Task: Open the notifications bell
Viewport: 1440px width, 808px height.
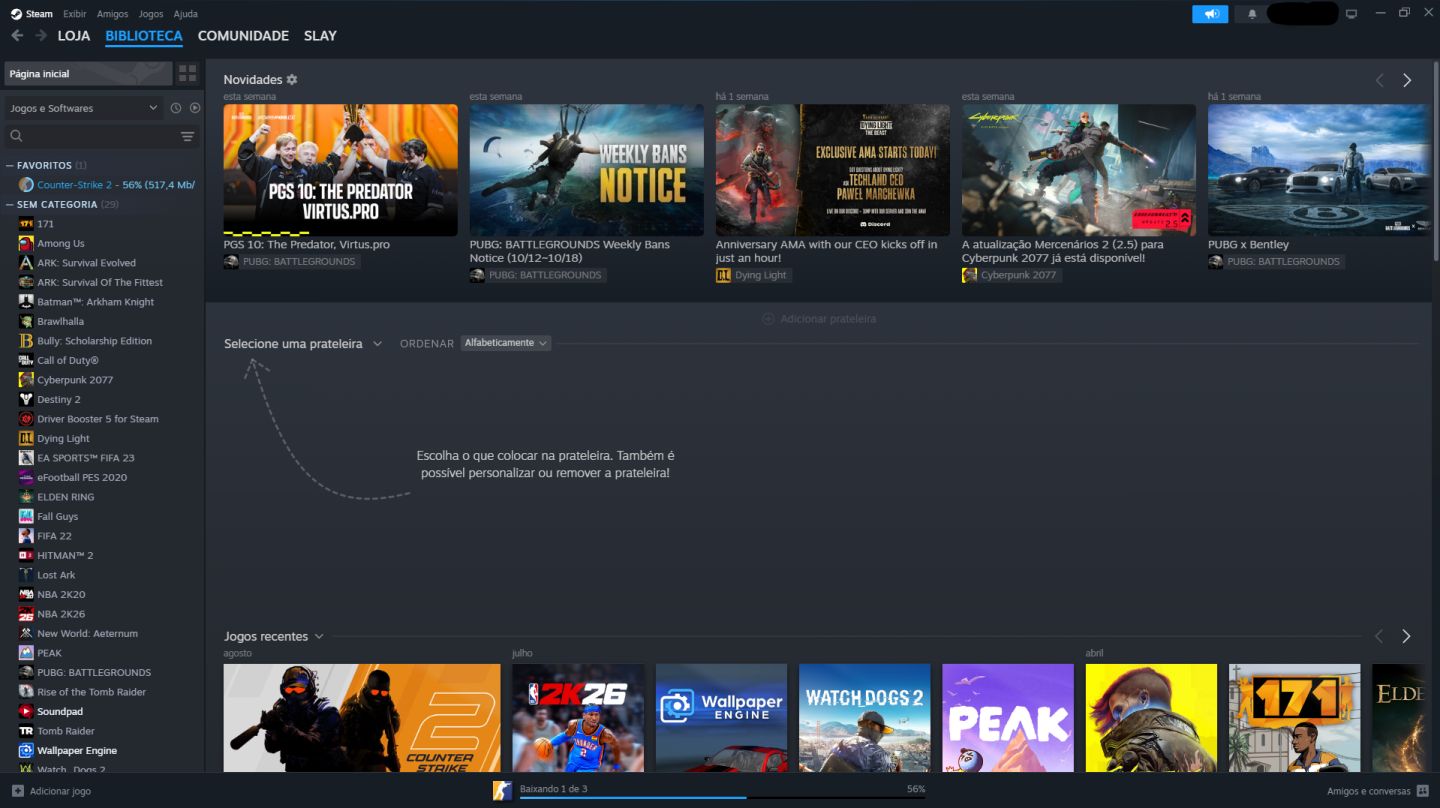Action: coord(1252,14)
